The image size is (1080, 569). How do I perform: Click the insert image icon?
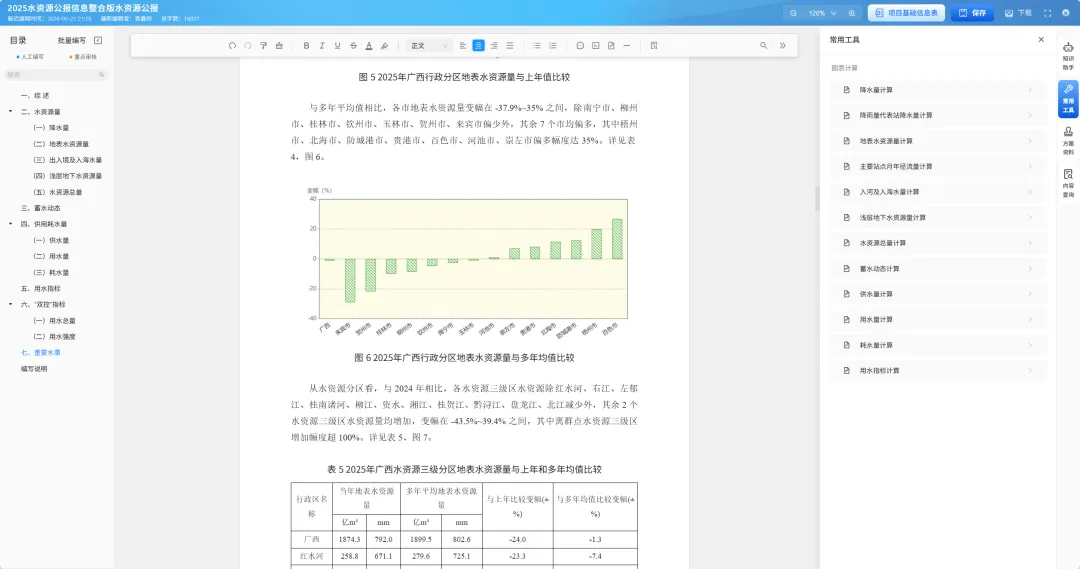(596, 45)
